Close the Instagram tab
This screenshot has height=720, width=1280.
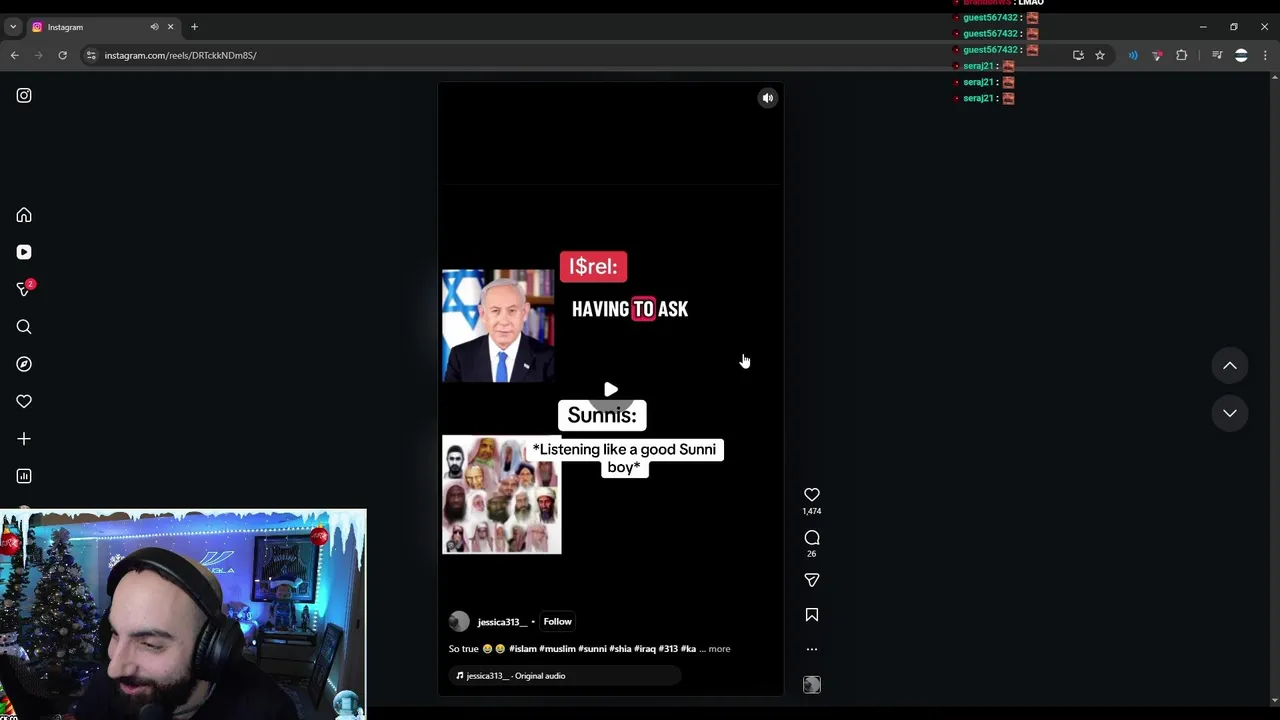(x=170, y=27)
